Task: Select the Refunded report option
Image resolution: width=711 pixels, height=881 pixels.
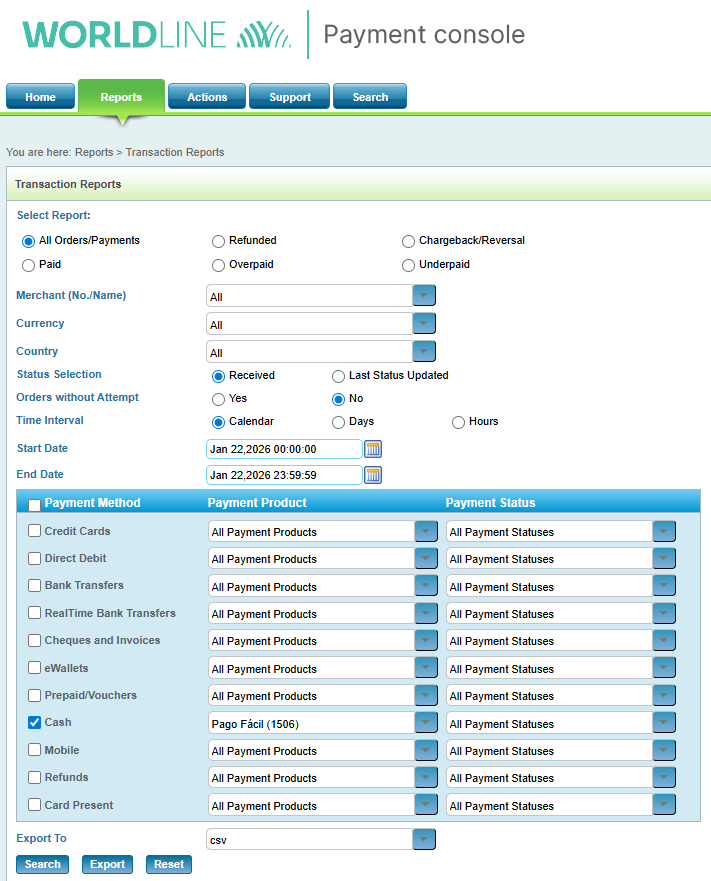Action: (x=218, y=242)
